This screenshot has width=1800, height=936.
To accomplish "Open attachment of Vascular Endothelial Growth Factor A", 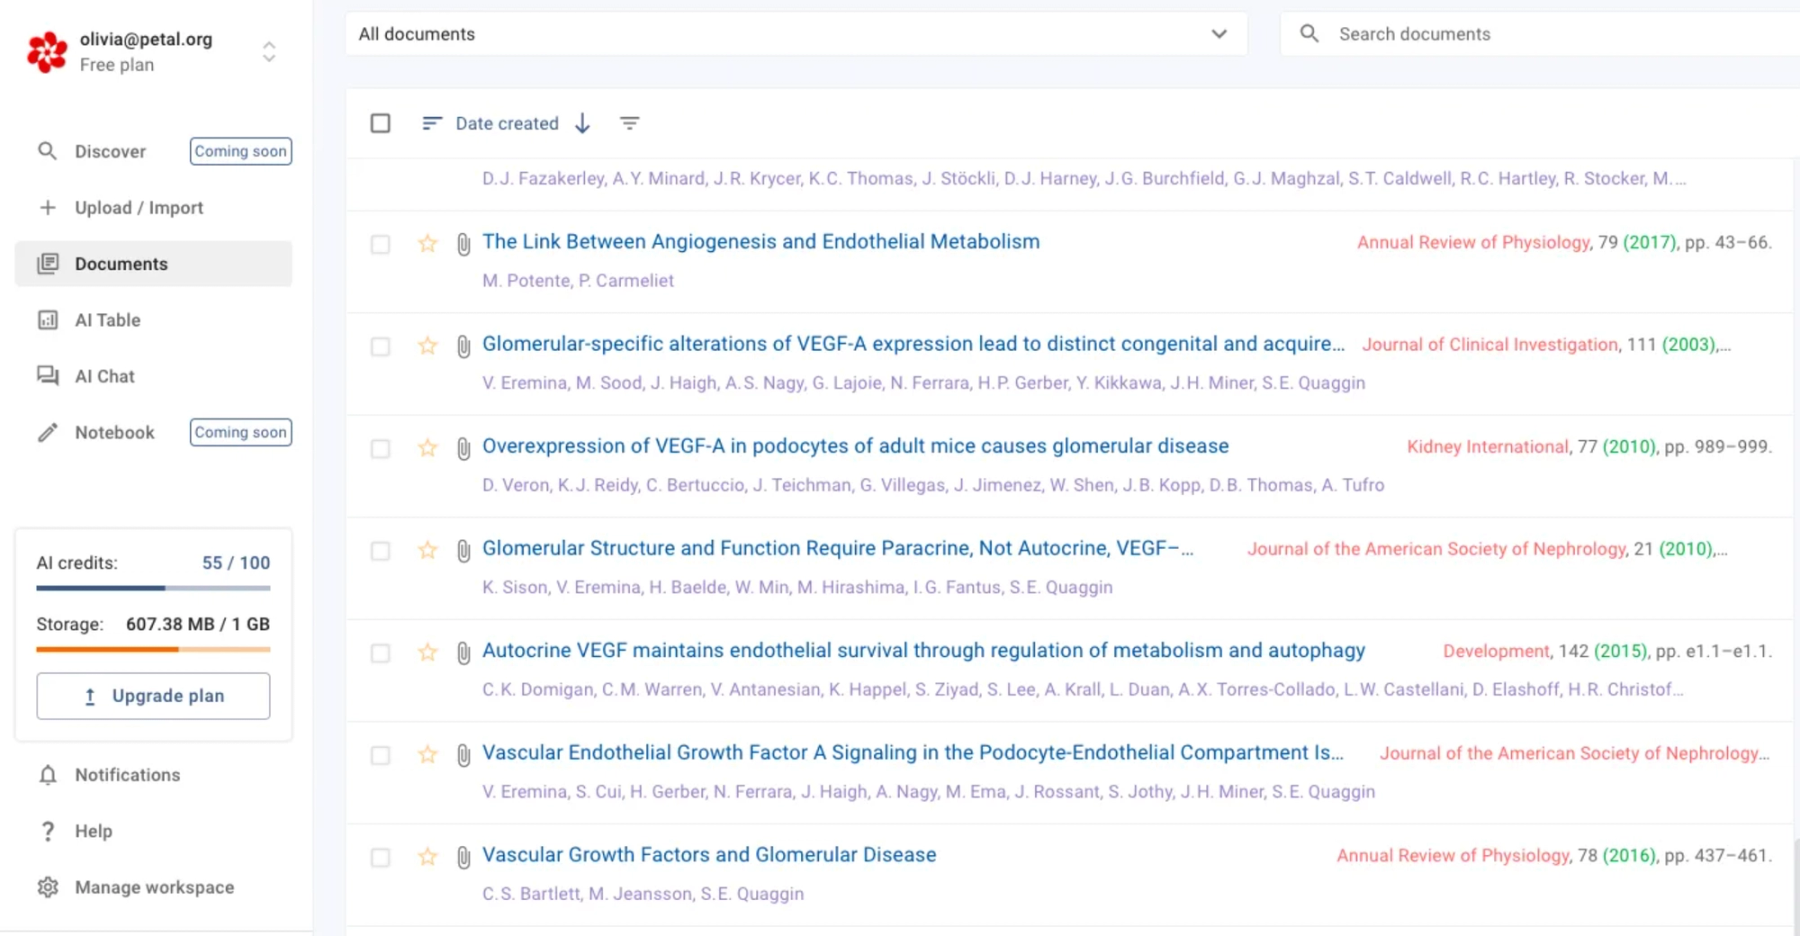I will [x=463, y=755].
